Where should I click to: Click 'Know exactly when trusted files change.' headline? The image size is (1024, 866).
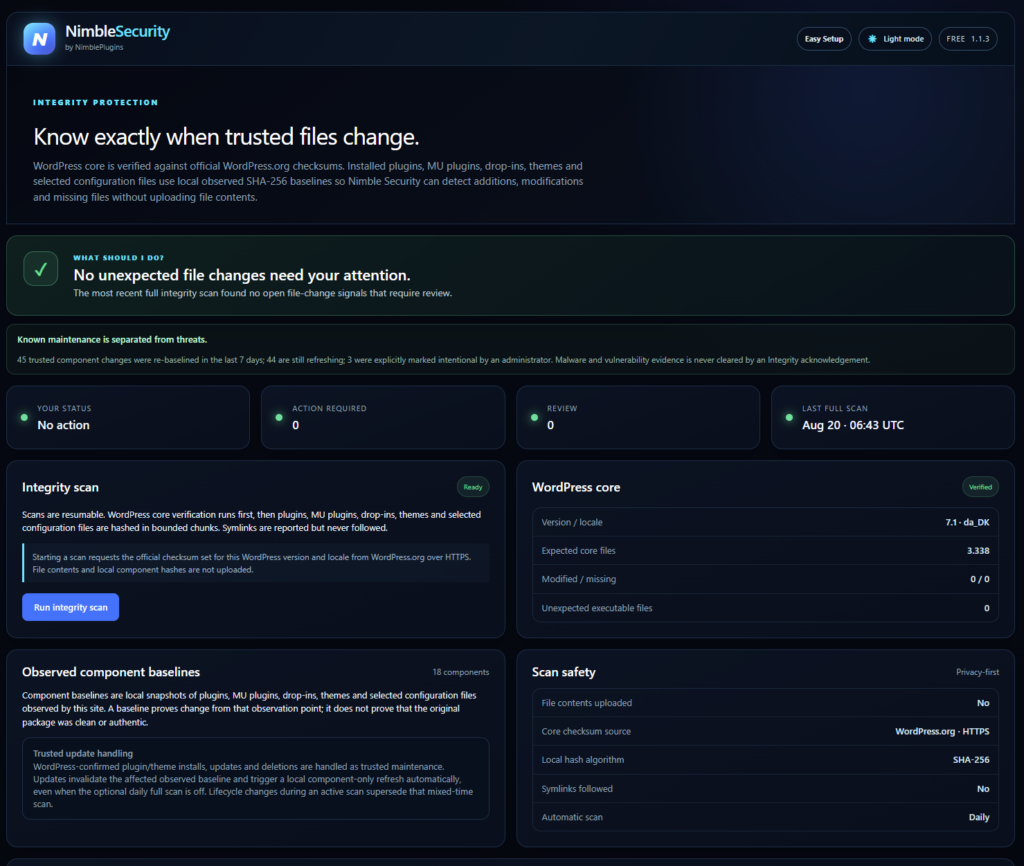pyautogui.click(x=226, y=137)
